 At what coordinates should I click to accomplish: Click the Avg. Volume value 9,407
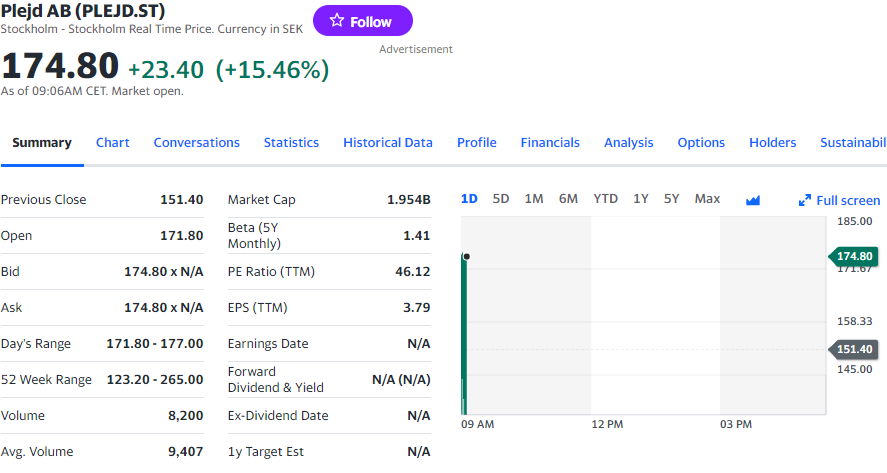[186, 452]
